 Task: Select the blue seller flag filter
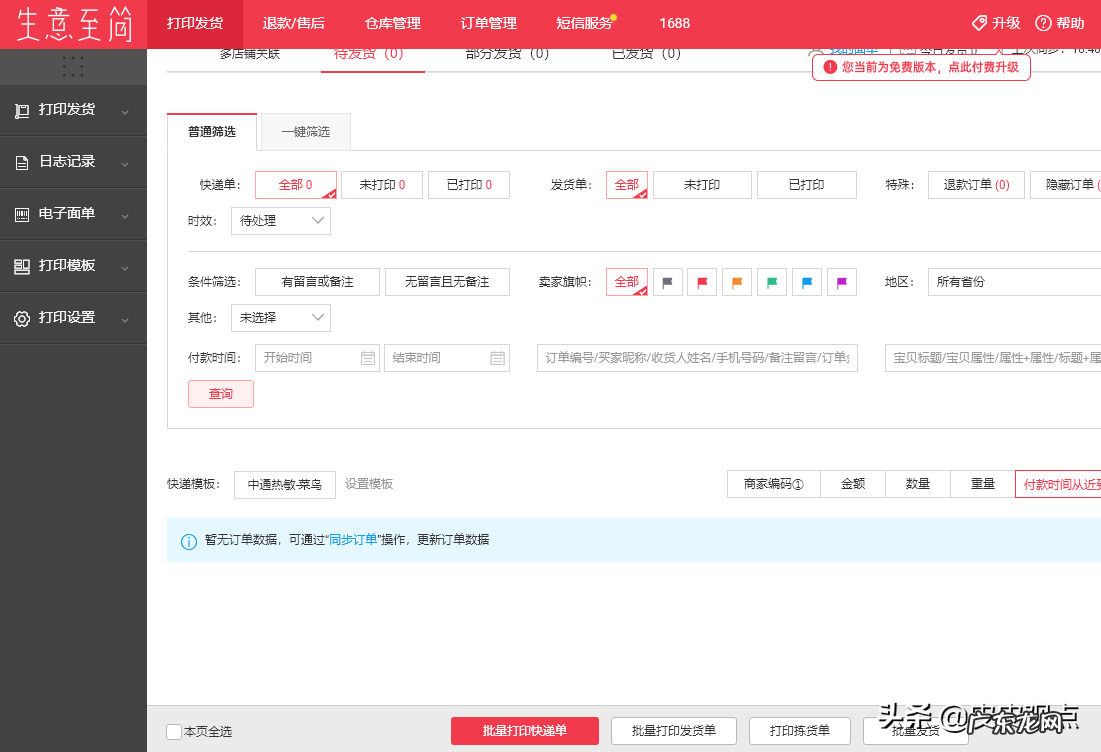click(x=806, y=282)
